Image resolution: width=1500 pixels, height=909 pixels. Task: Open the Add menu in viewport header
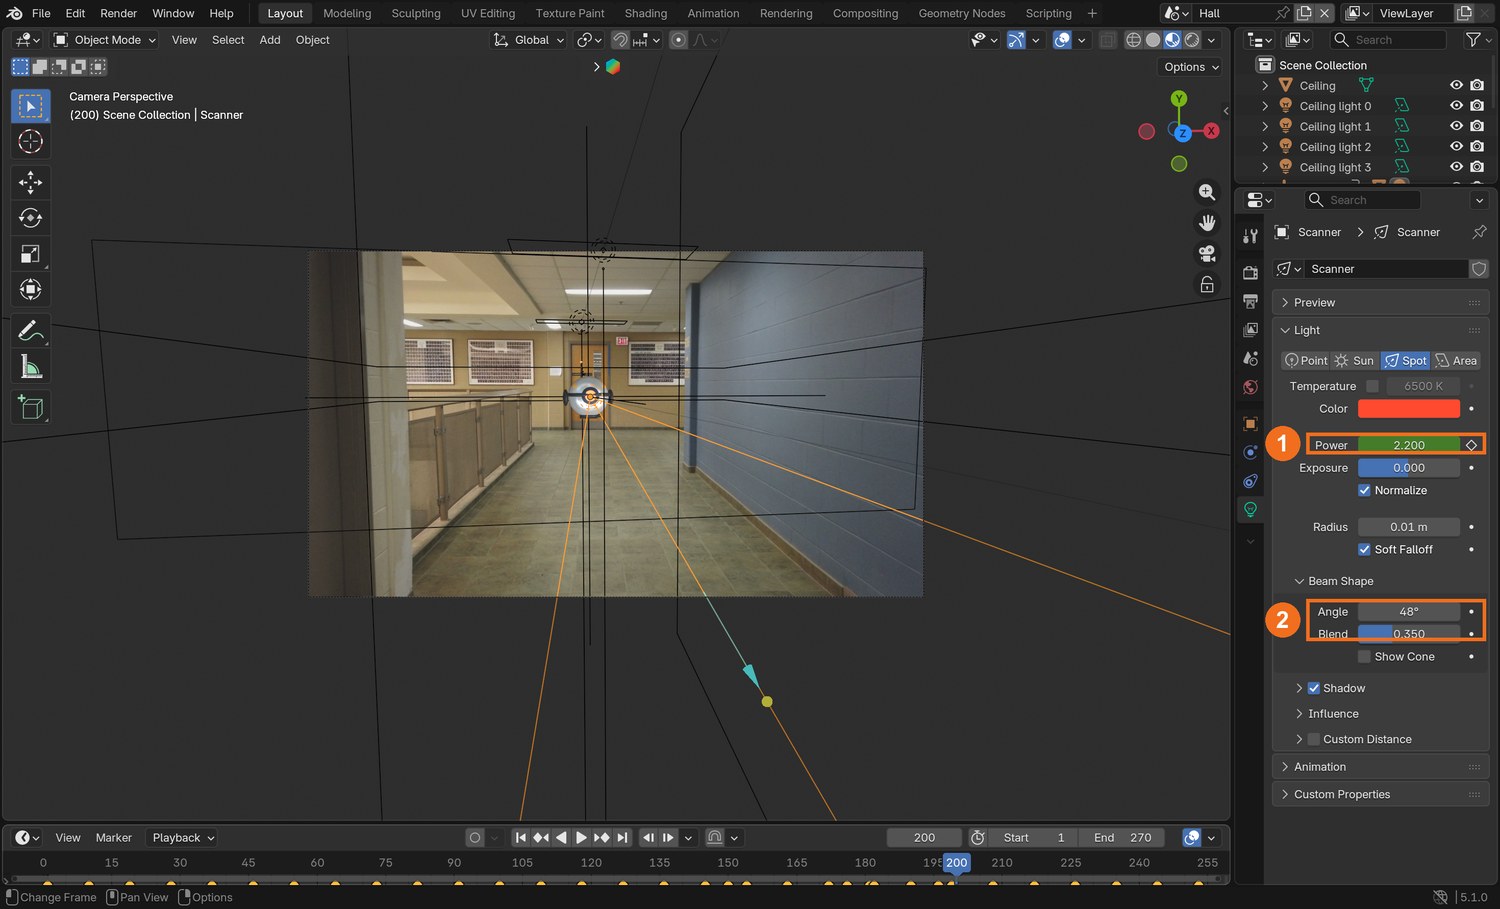(x=270, y=40)
